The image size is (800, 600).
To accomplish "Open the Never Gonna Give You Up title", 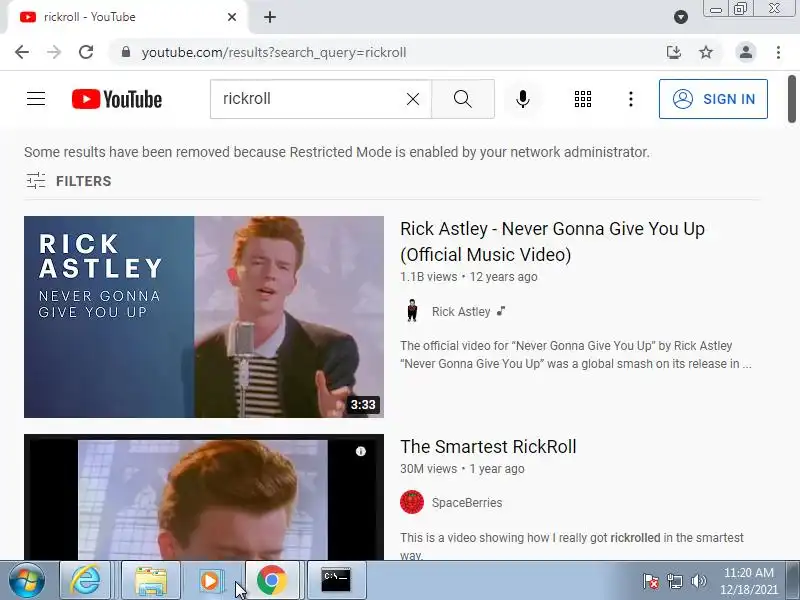I will tap(552, 241).
